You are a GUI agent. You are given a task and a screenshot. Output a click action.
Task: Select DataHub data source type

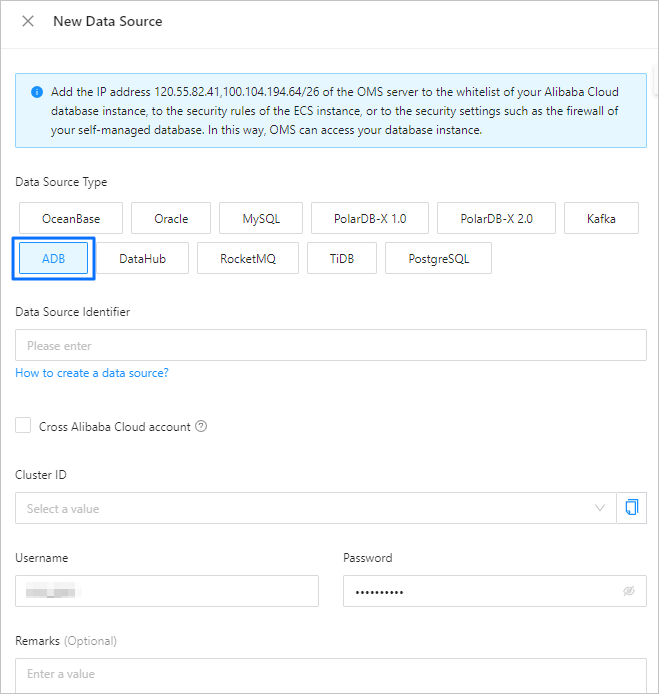142,258
